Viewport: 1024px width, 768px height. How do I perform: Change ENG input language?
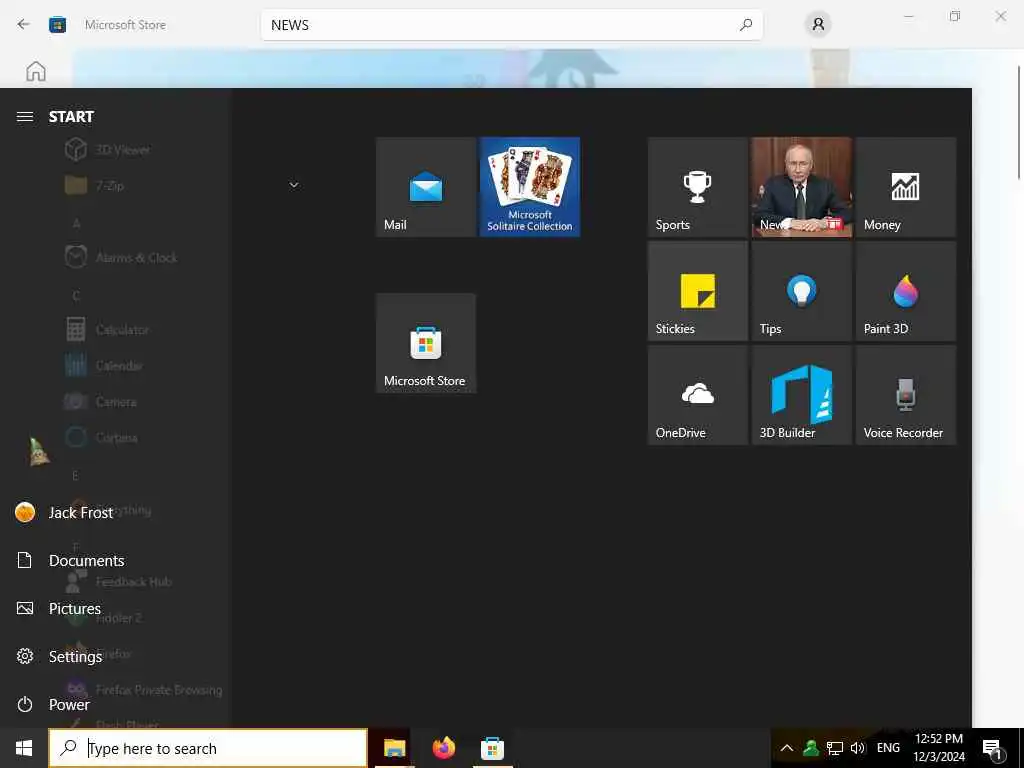click(888, 748)
